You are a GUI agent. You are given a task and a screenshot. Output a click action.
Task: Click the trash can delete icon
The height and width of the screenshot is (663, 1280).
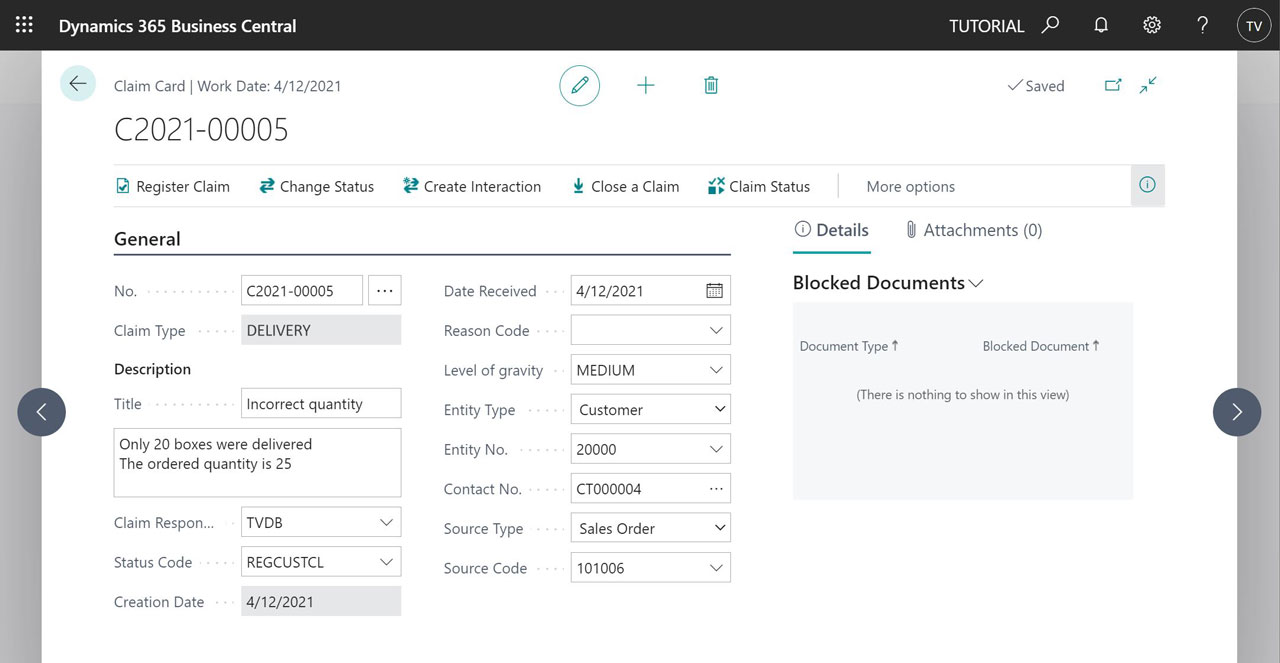(x=711, y=86)
